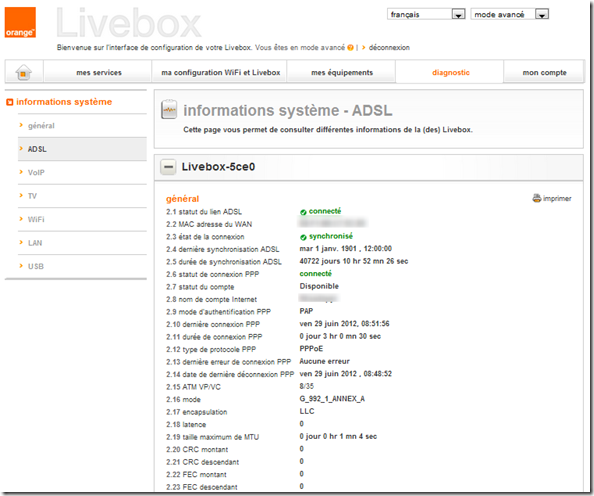This screenshot has width=594, height=496.
Task: Click the LLC encapsulation value
Action: click(307, 411)
